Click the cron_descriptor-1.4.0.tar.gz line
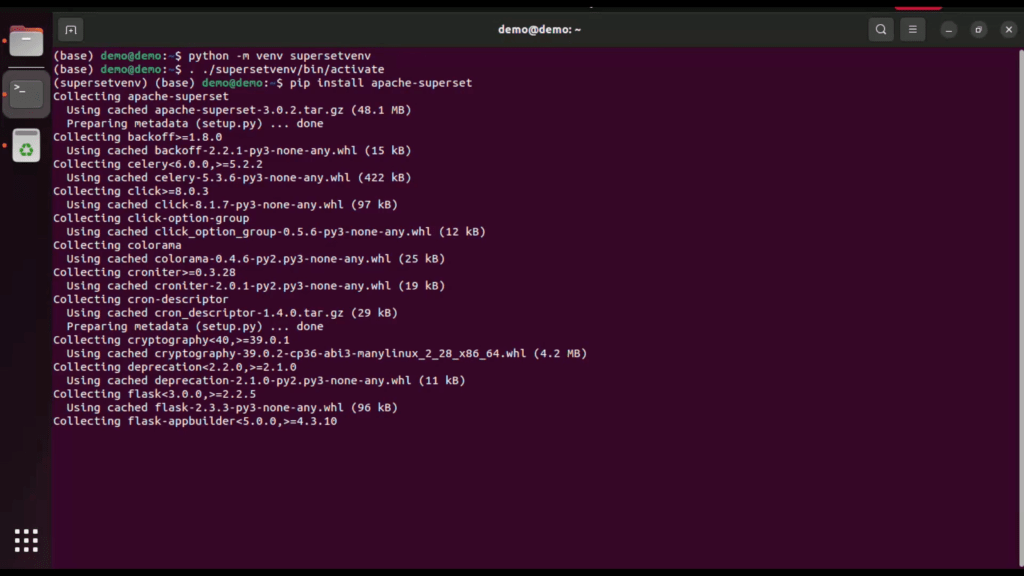This screenshot has height=576, width=1024. (x=232, y=313)
